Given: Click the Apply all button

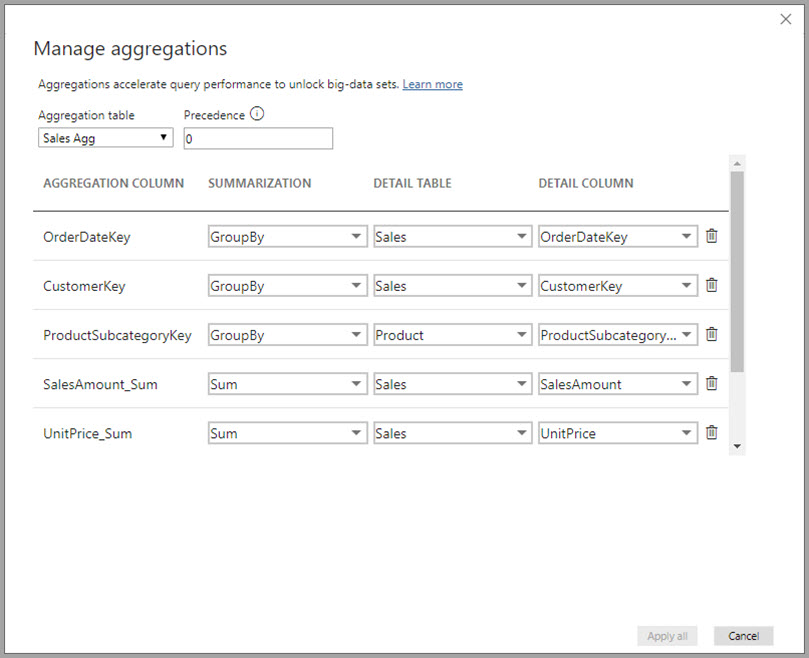Looking at the screenshot, I should (667, 635).
